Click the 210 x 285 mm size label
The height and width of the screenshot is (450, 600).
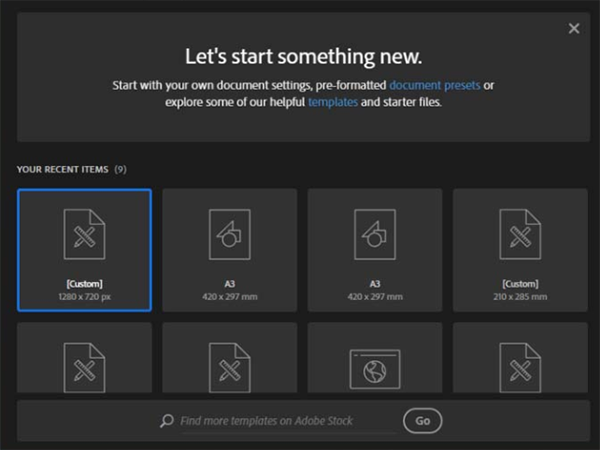(x=520, y=297)
